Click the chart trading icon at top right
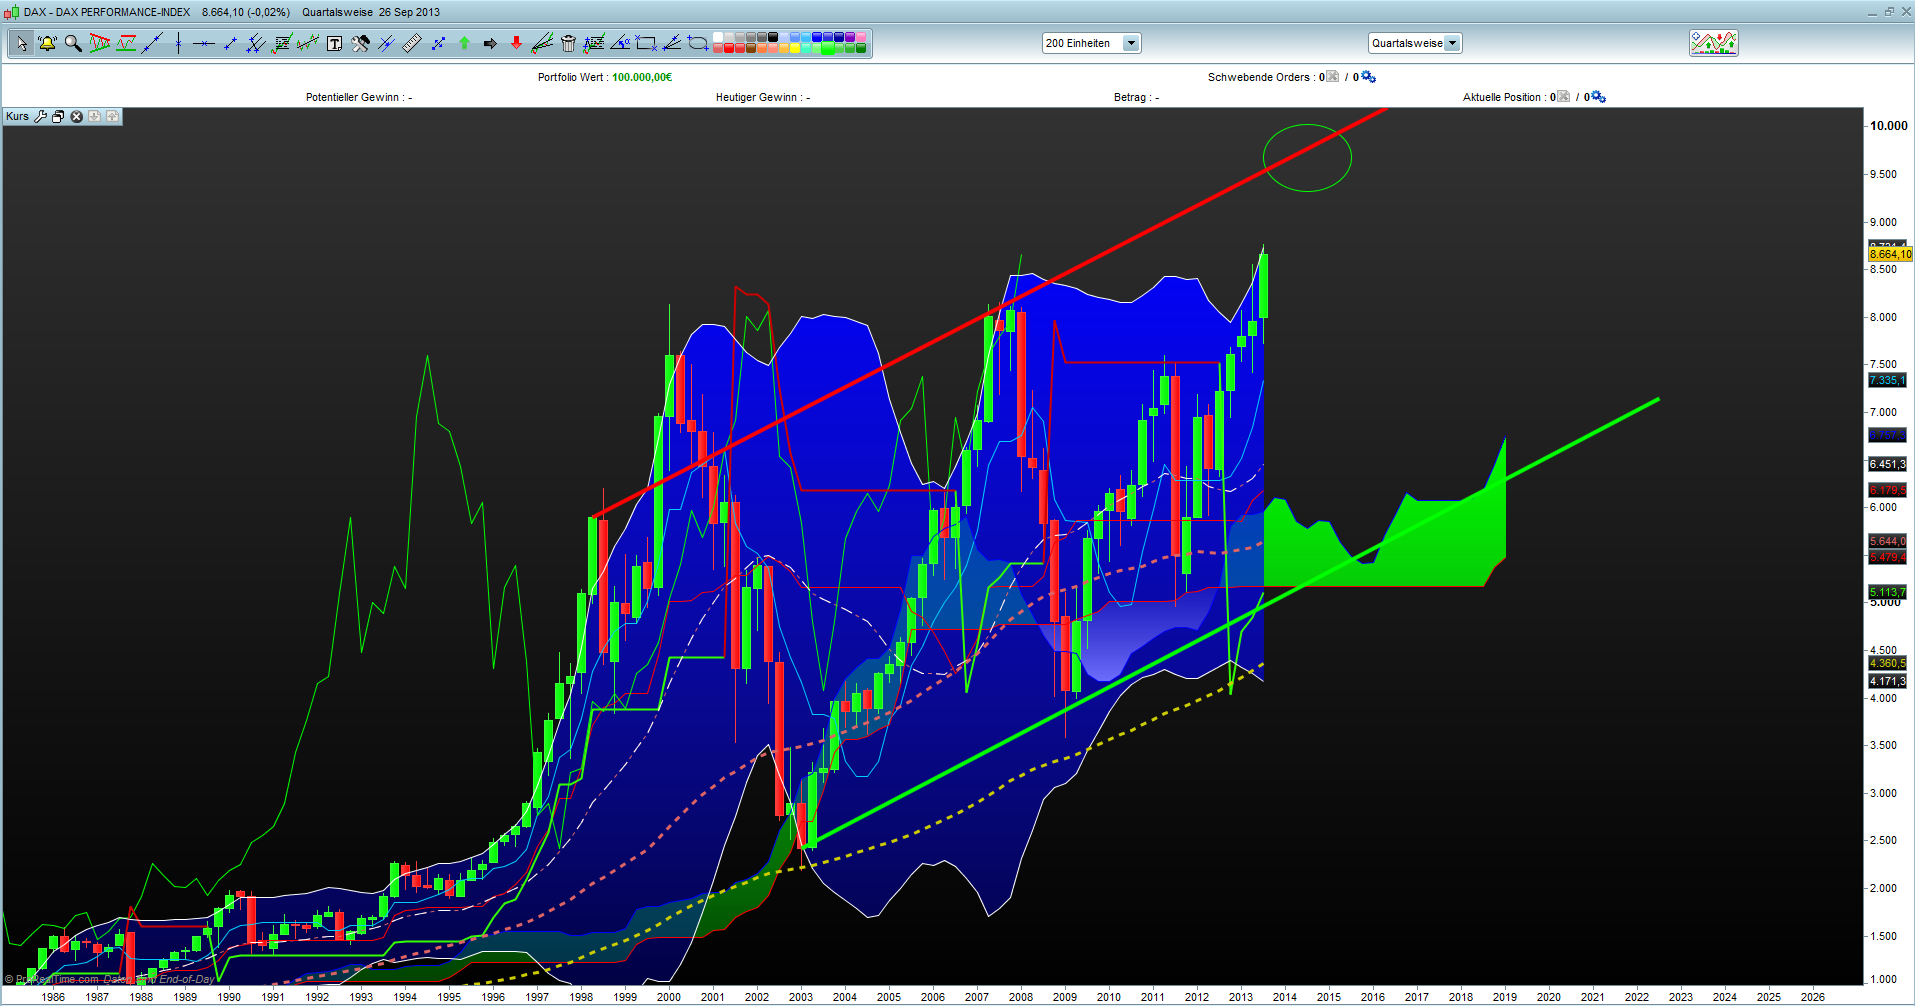 pos(1713,43)
